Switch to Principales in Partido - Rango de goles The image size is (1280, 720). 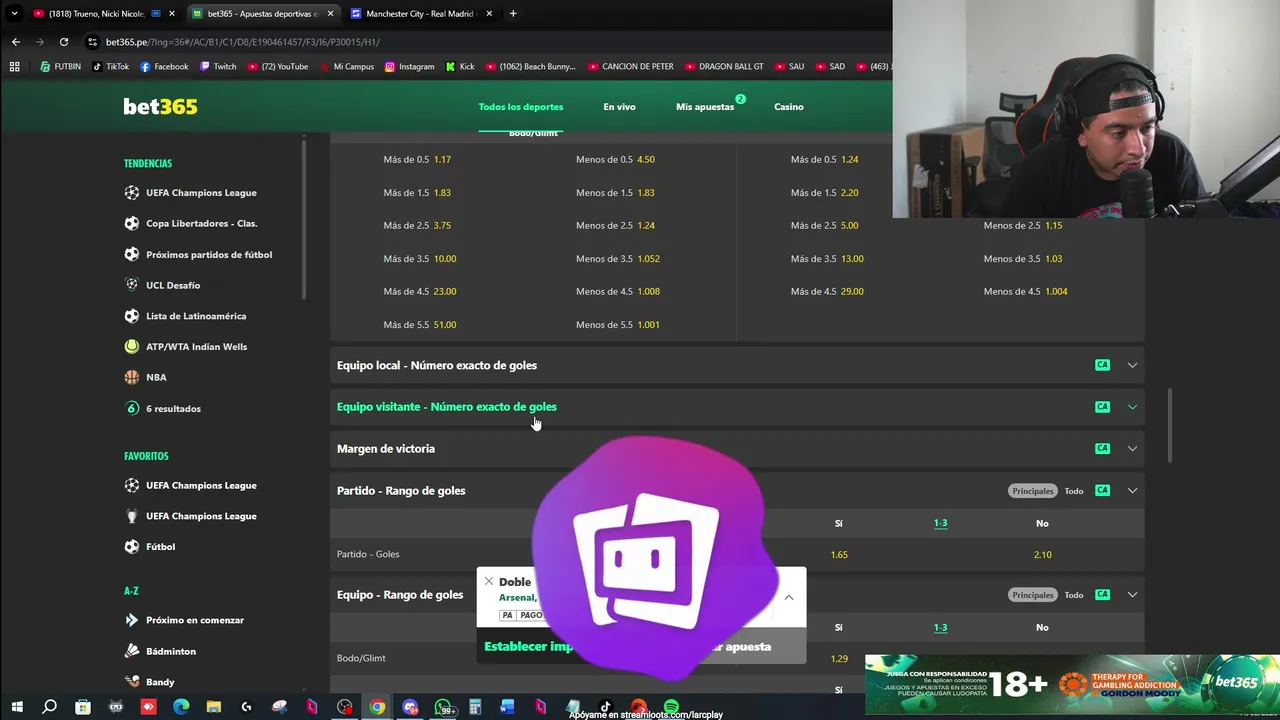point(1032,491)
